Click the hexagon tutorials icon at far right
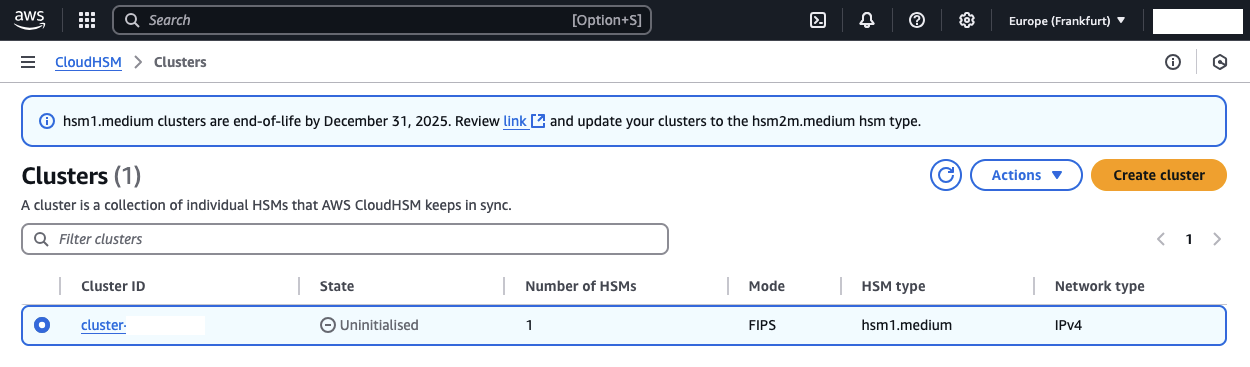Viewport: 1250px width, 367px height. (x=1220, y=62)
